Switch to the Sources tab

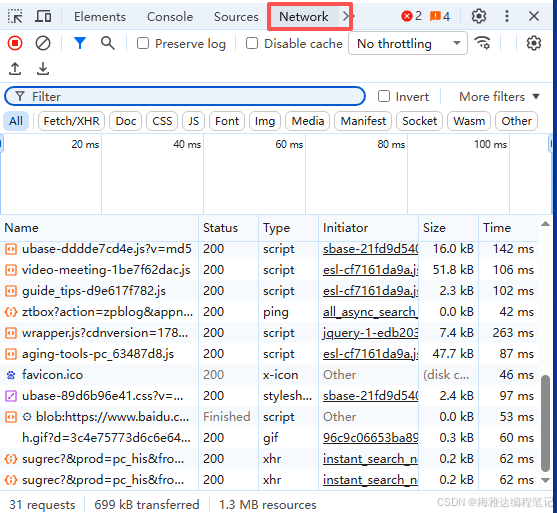click(236, 17)
